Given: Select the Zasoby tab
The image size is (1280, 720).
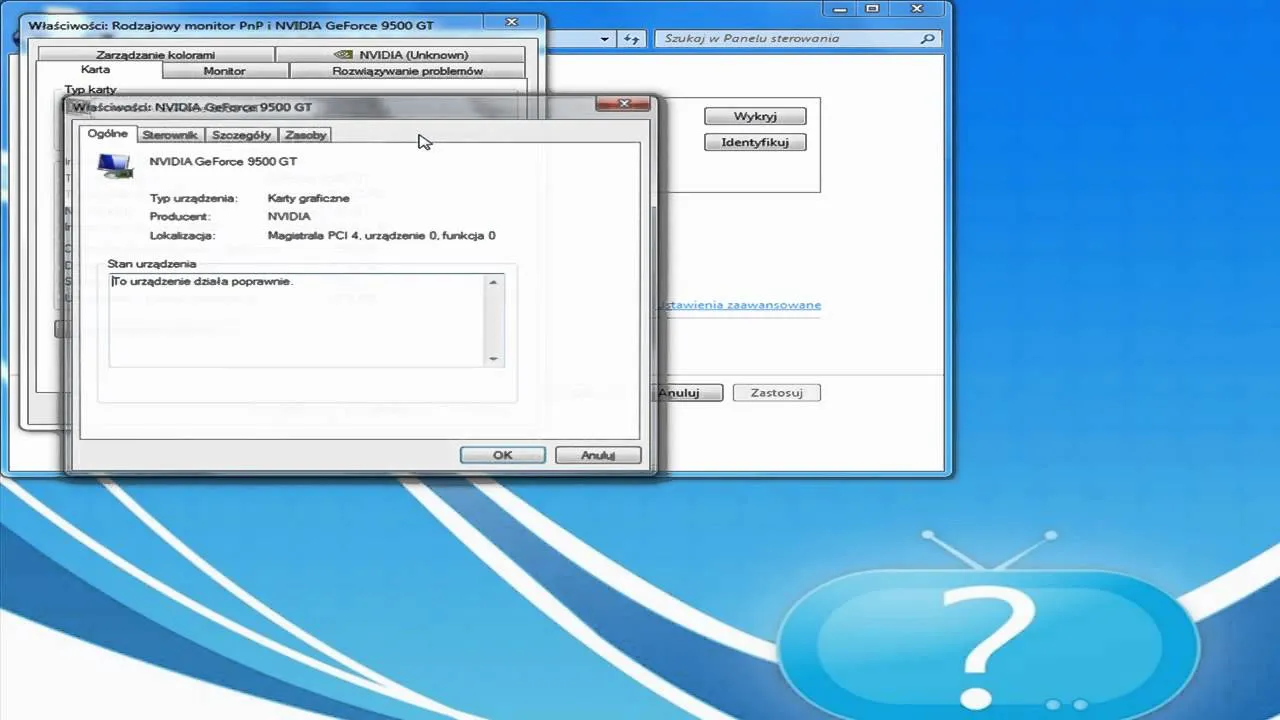Looking at the screenshot, I should (x=305, y=135).
